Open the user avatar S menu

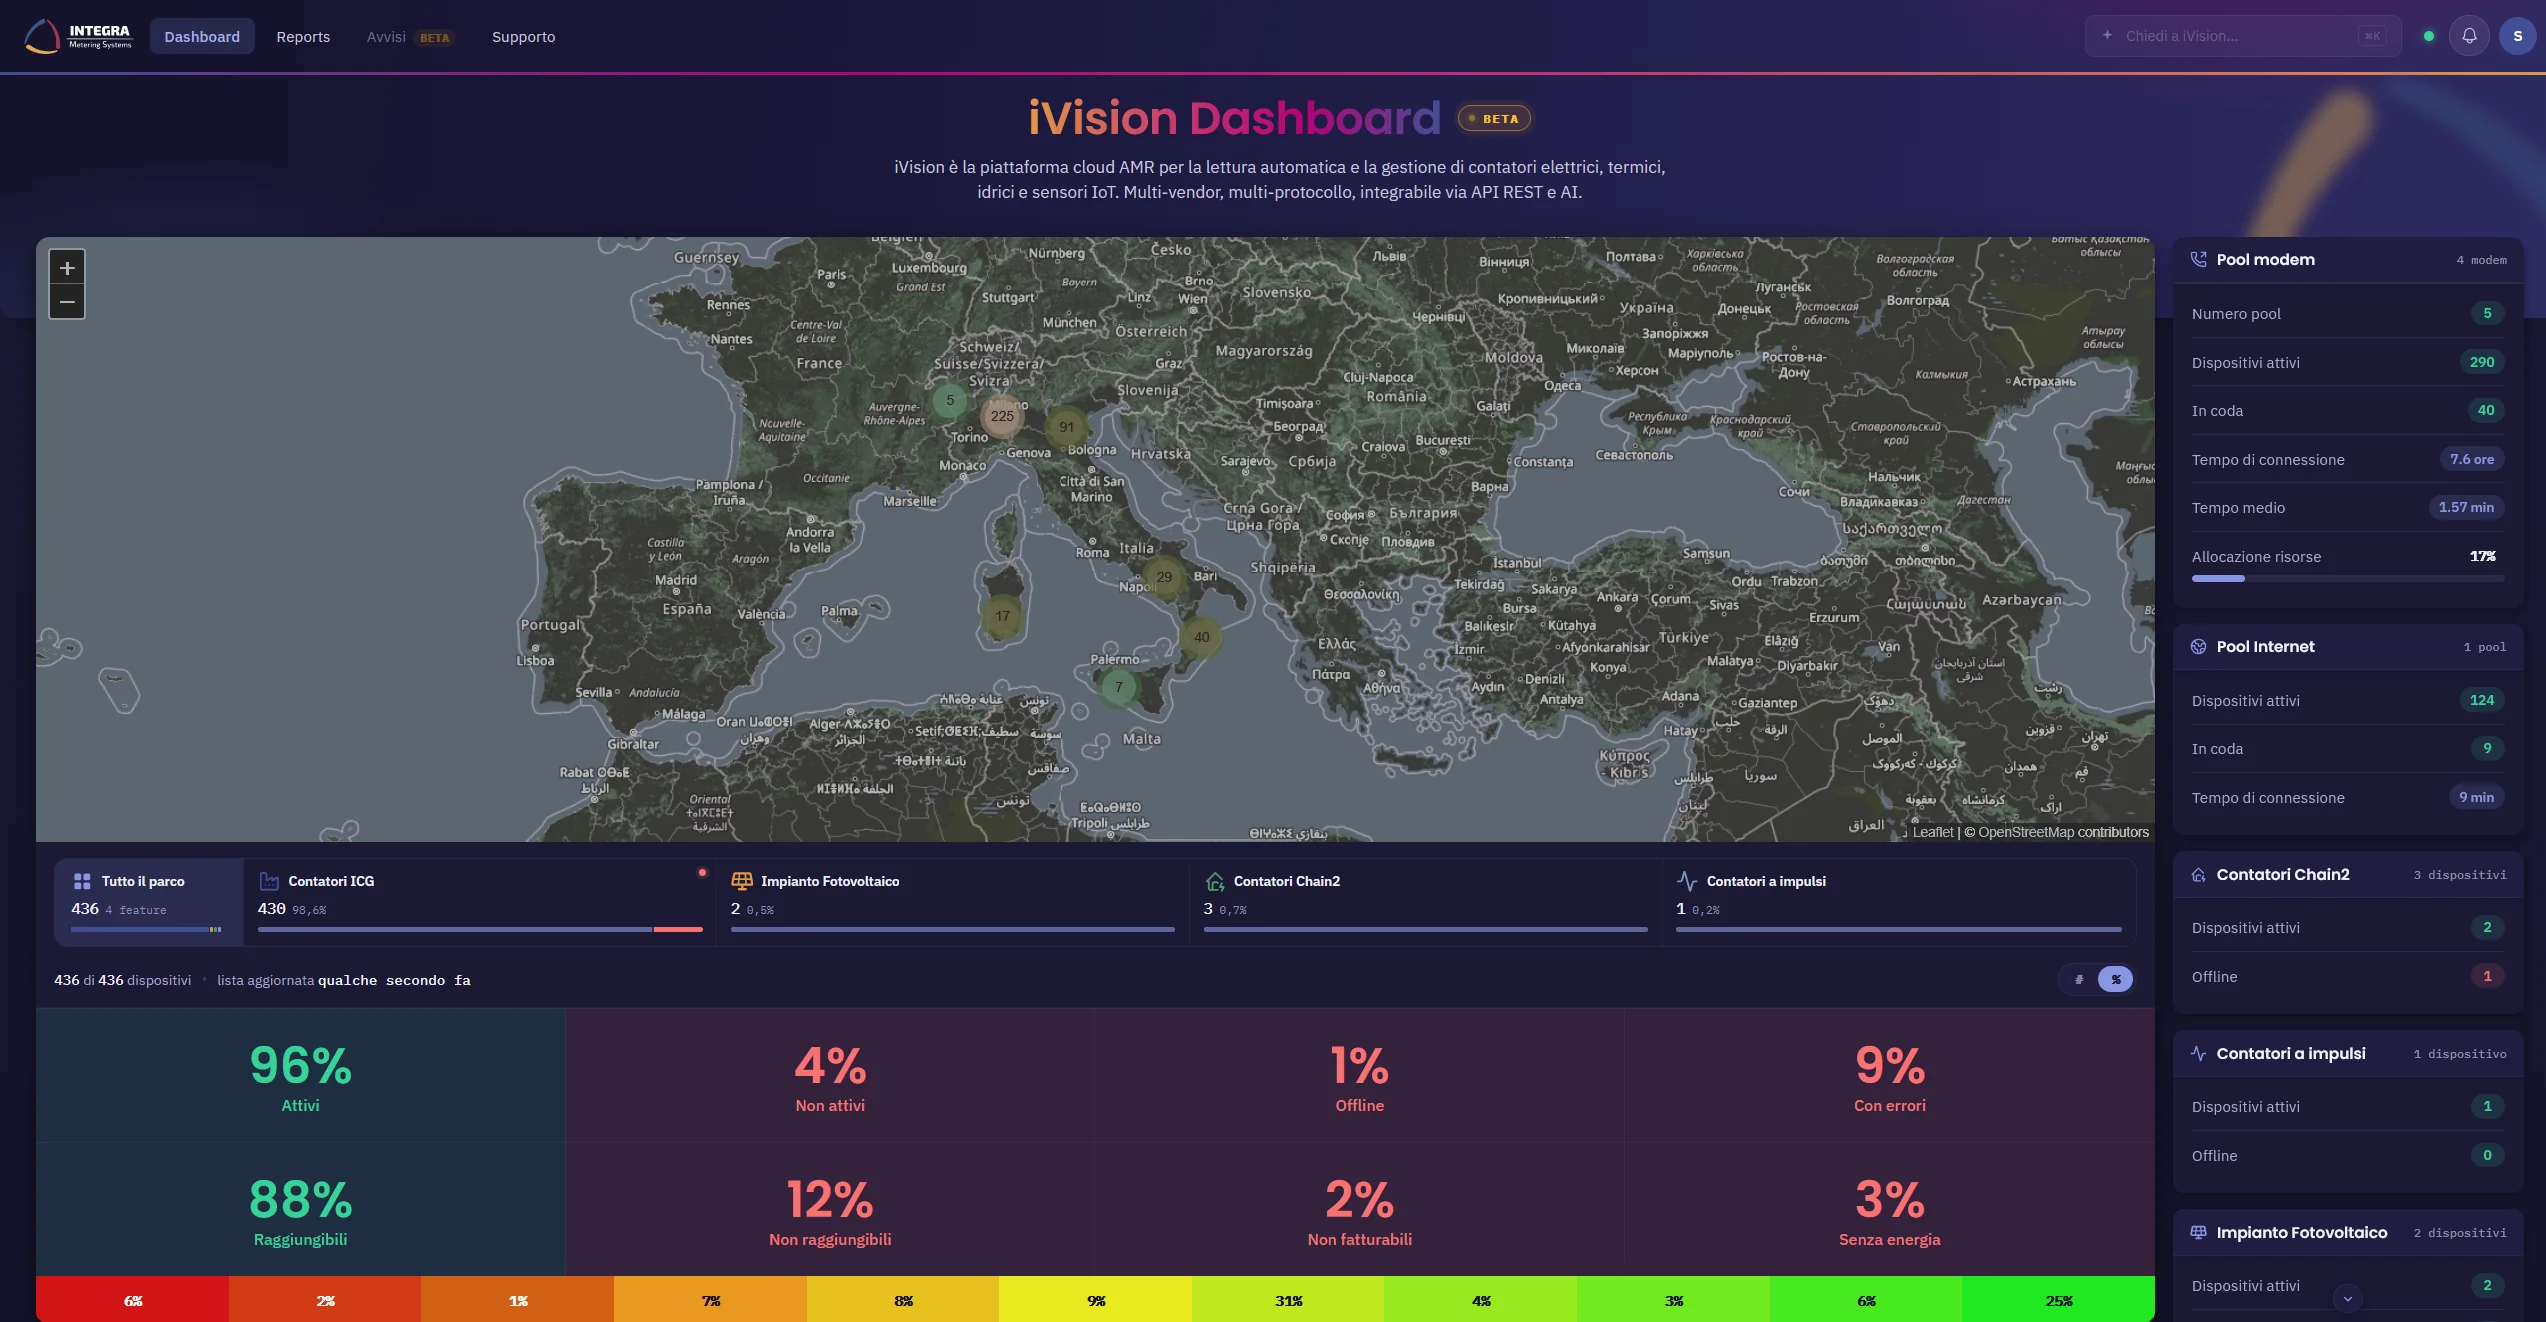pos(2517,36)
